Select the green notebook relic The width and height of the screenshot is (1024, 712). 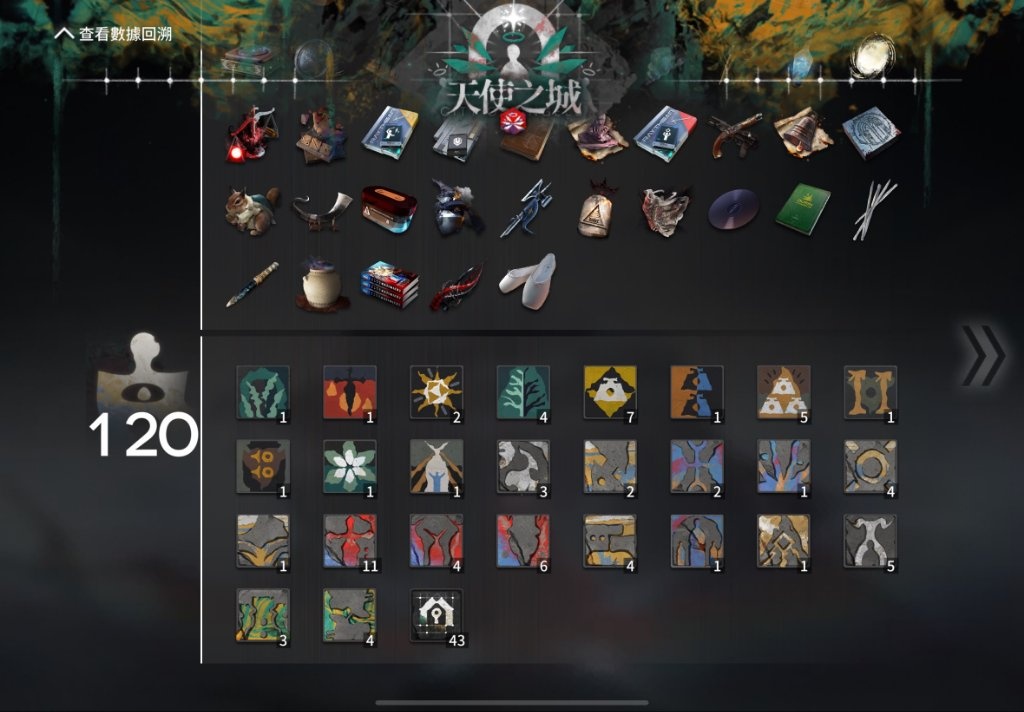[803, 209]
